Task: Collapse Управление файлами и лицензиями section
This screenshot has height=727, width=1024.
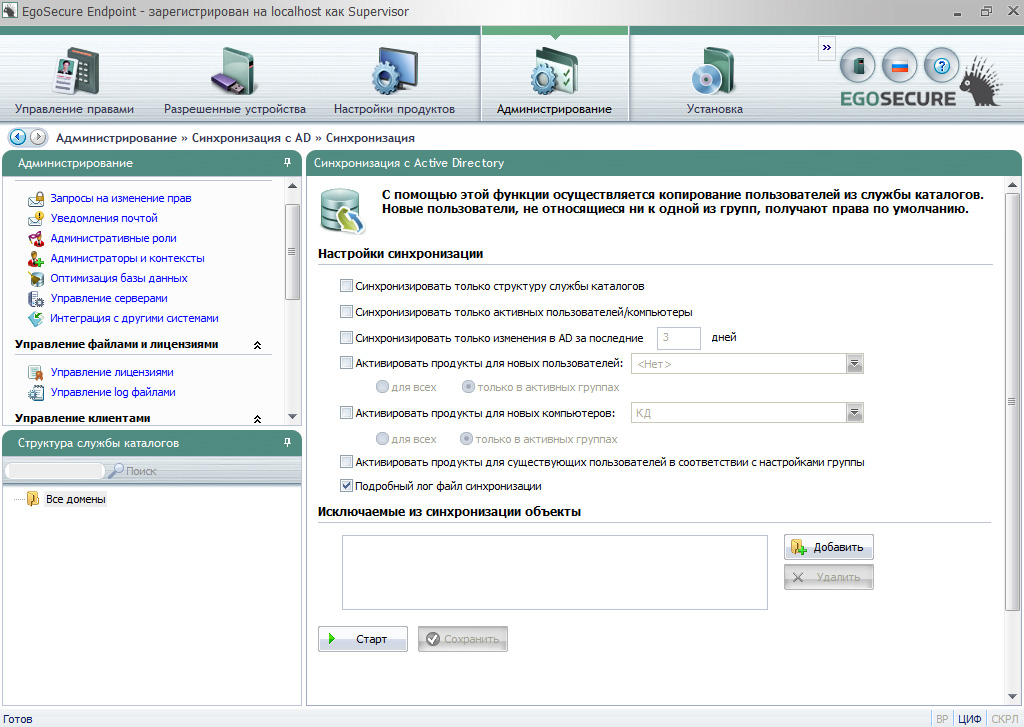Action: pyautogui.click(x=257, y=345)
